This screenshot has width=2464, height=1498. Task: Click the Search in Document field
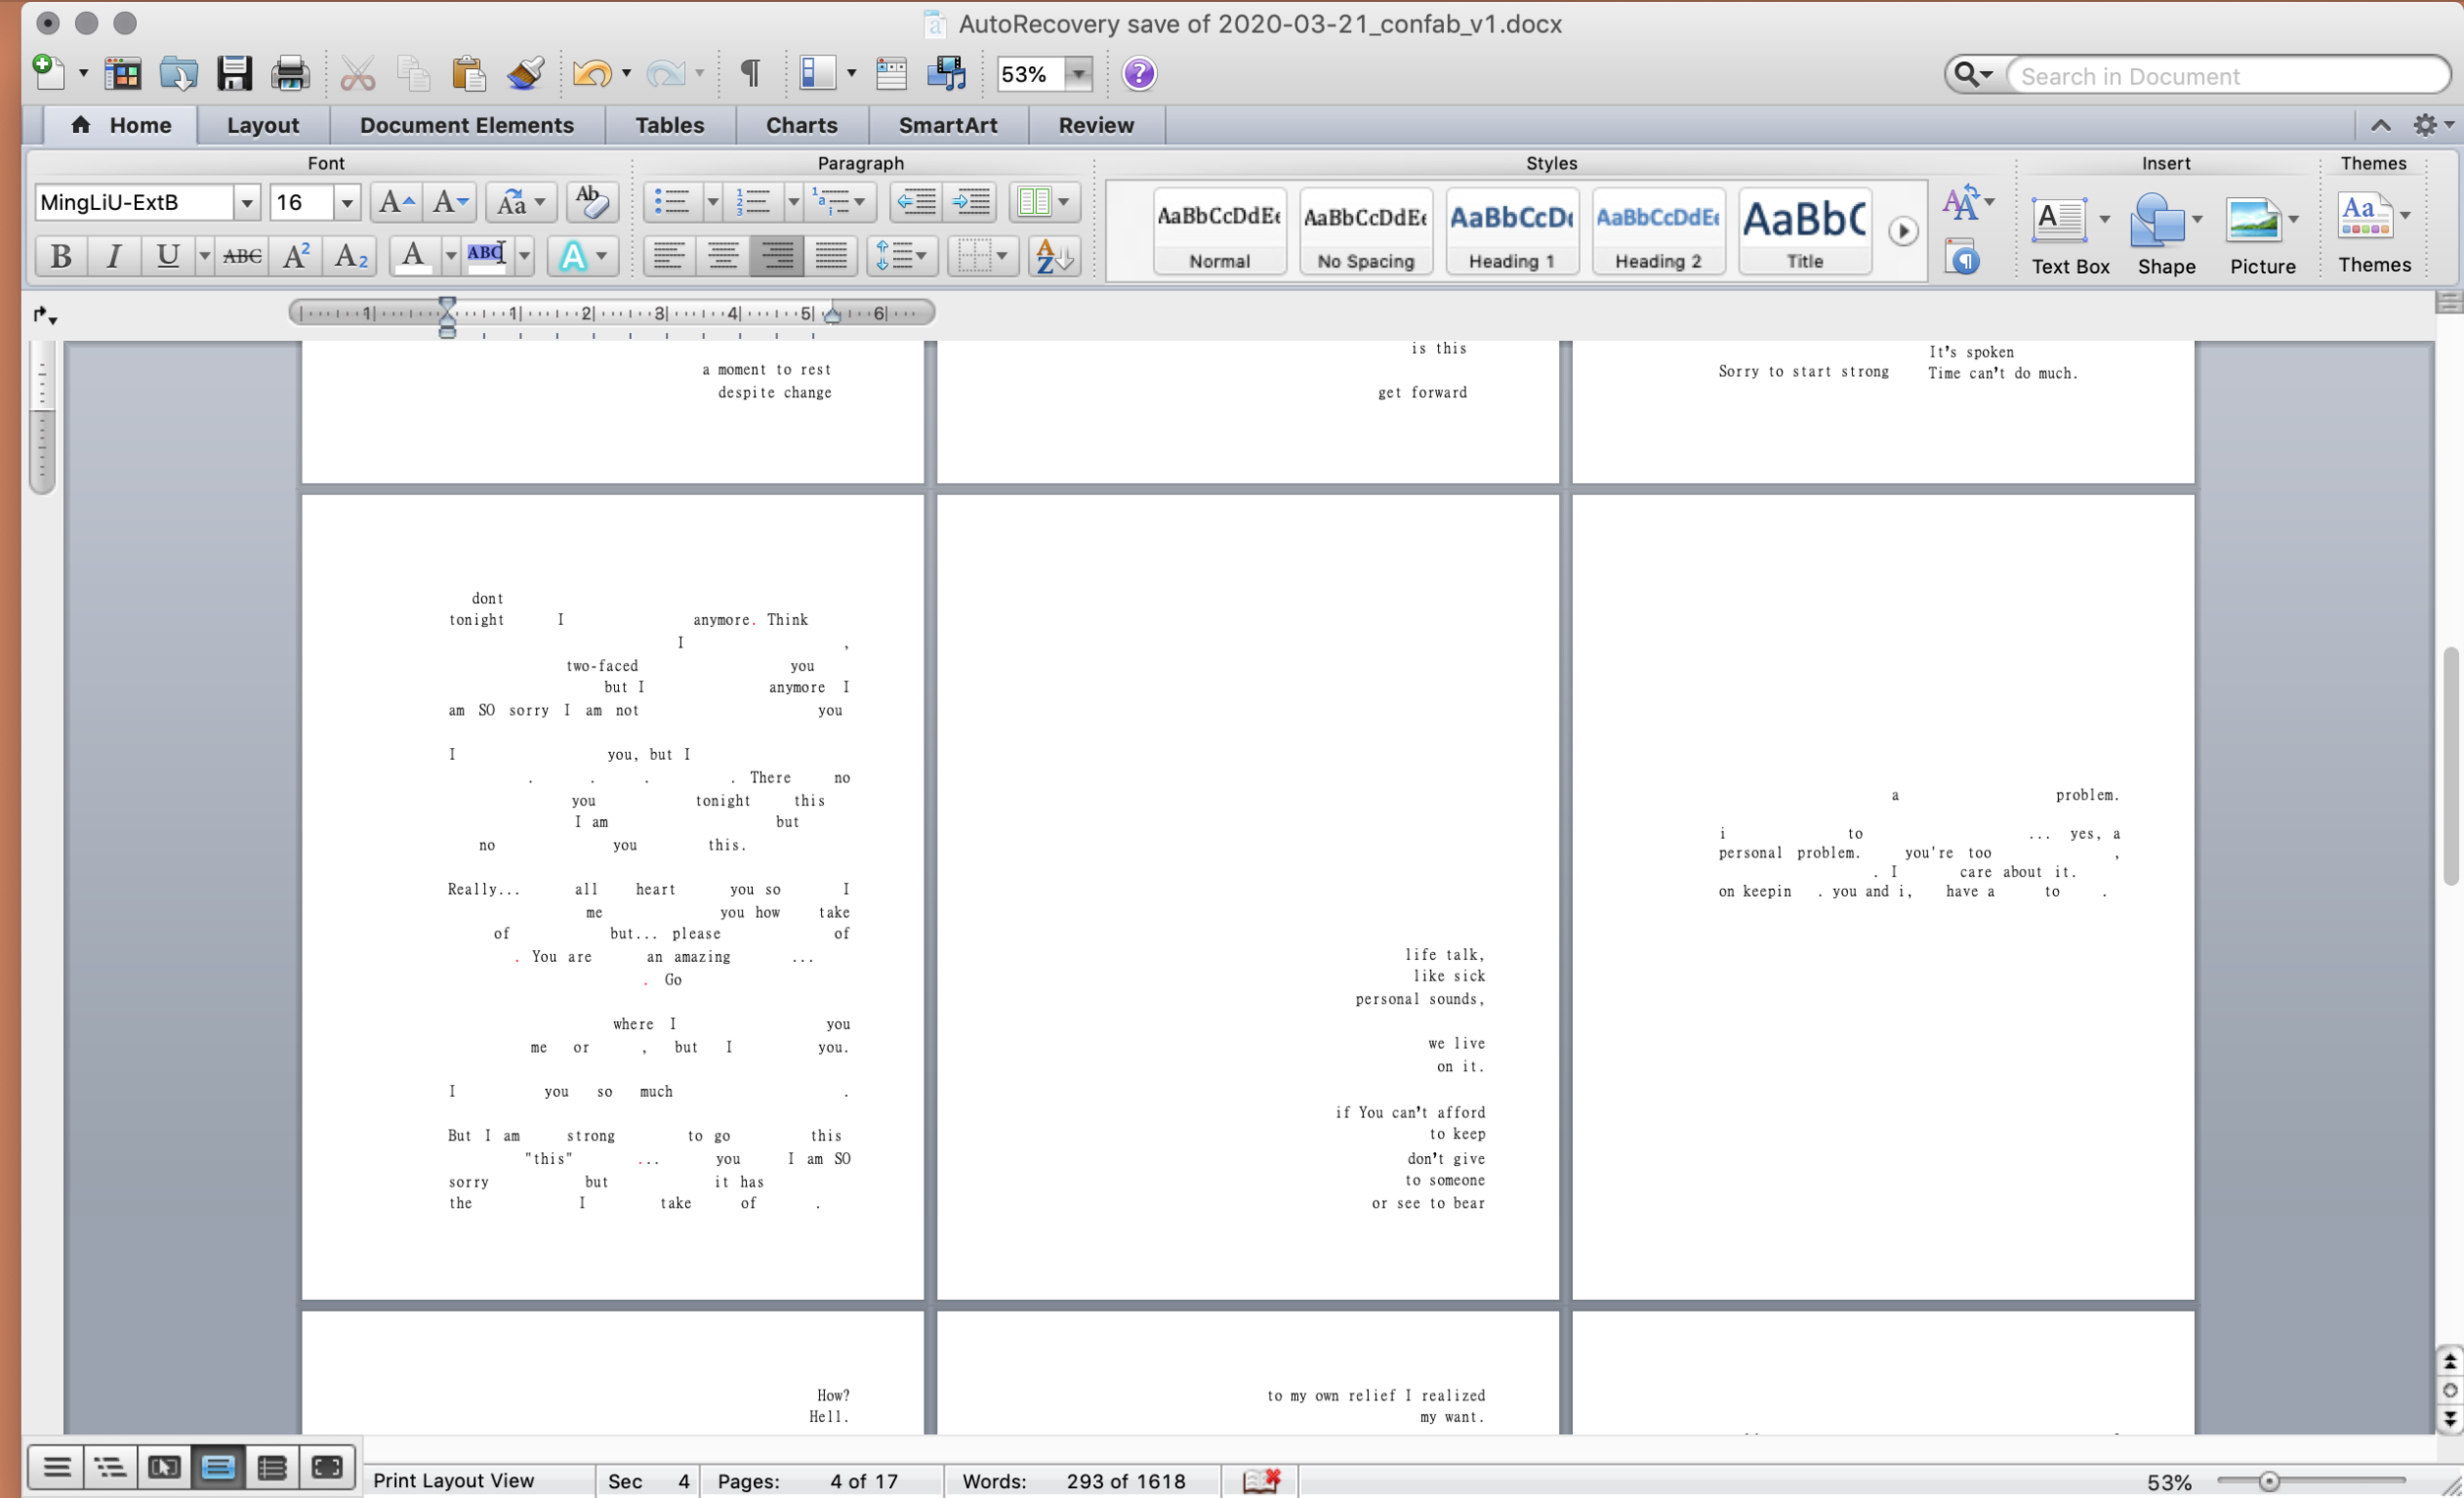(x=2228, y=76)
